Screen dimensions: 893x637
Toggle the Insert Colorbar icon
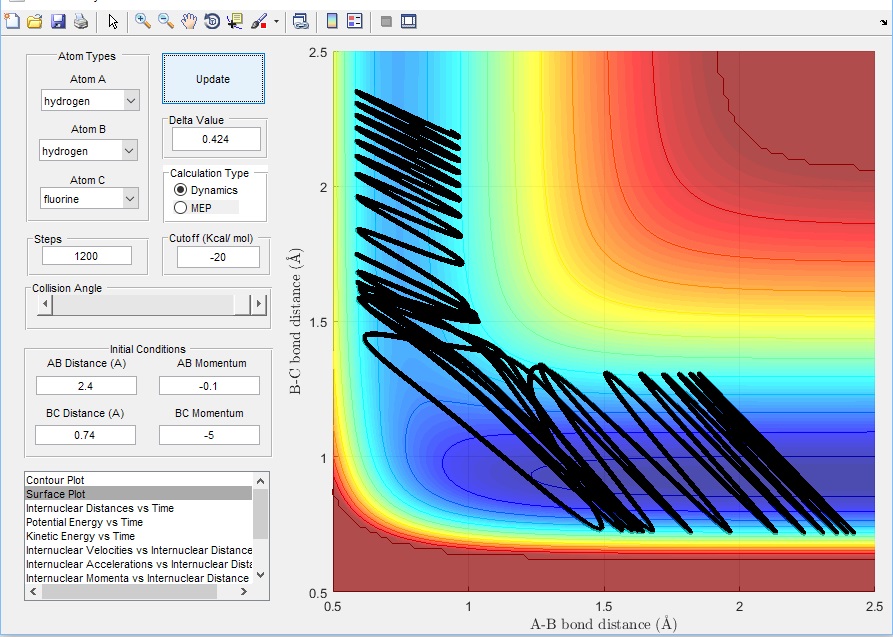coord(333,21)
